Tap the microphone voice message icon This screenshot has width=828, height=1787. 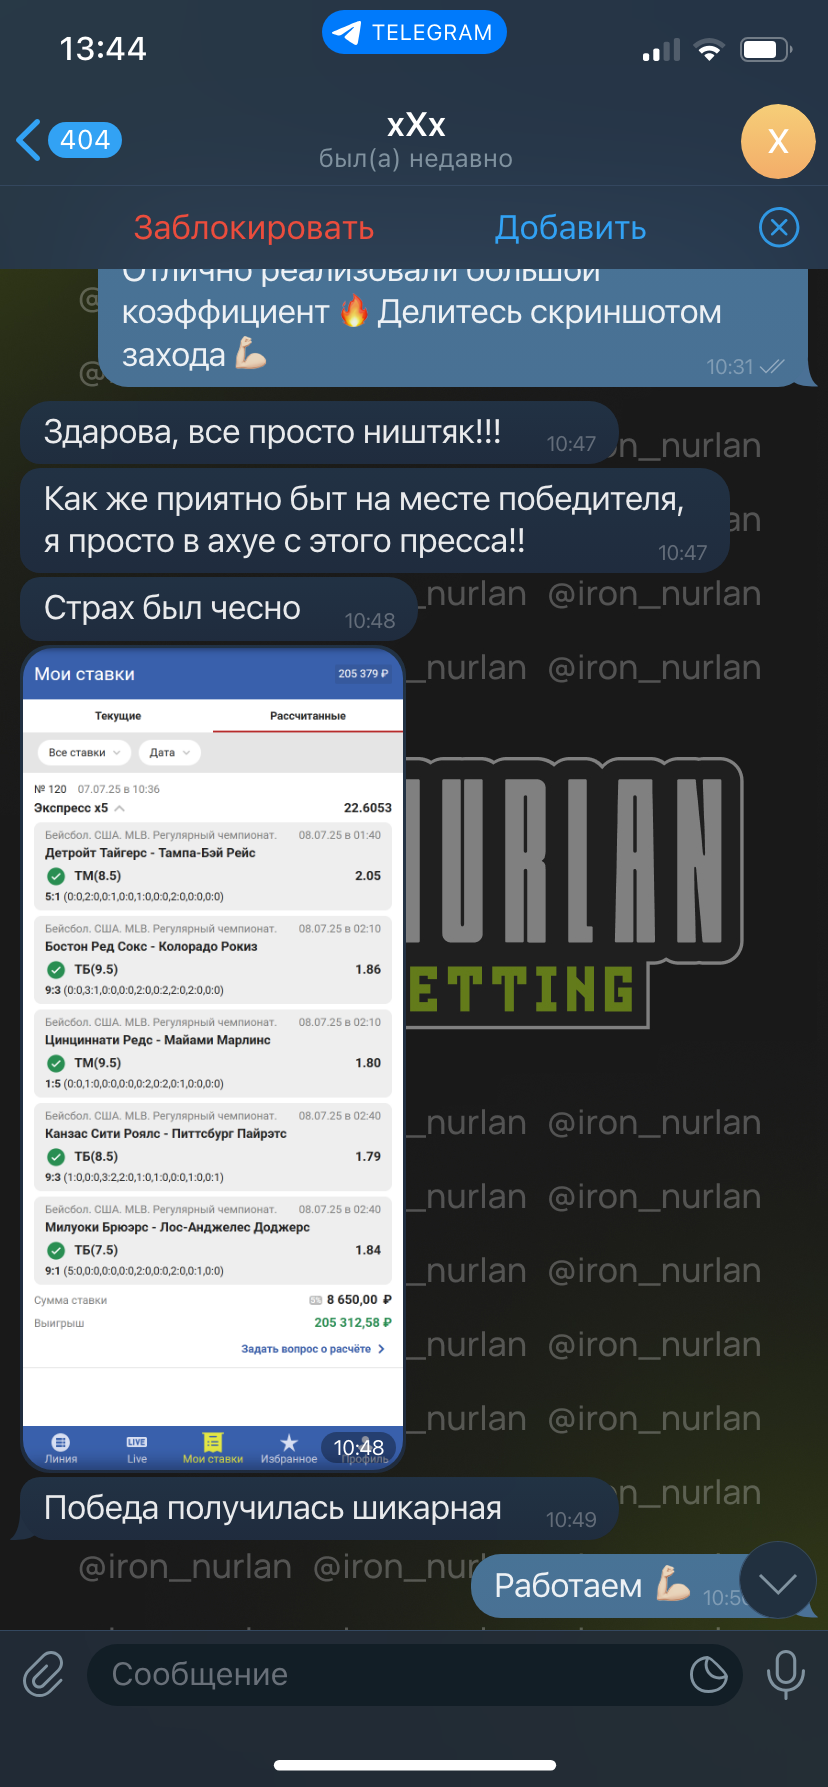point(785,1674)
